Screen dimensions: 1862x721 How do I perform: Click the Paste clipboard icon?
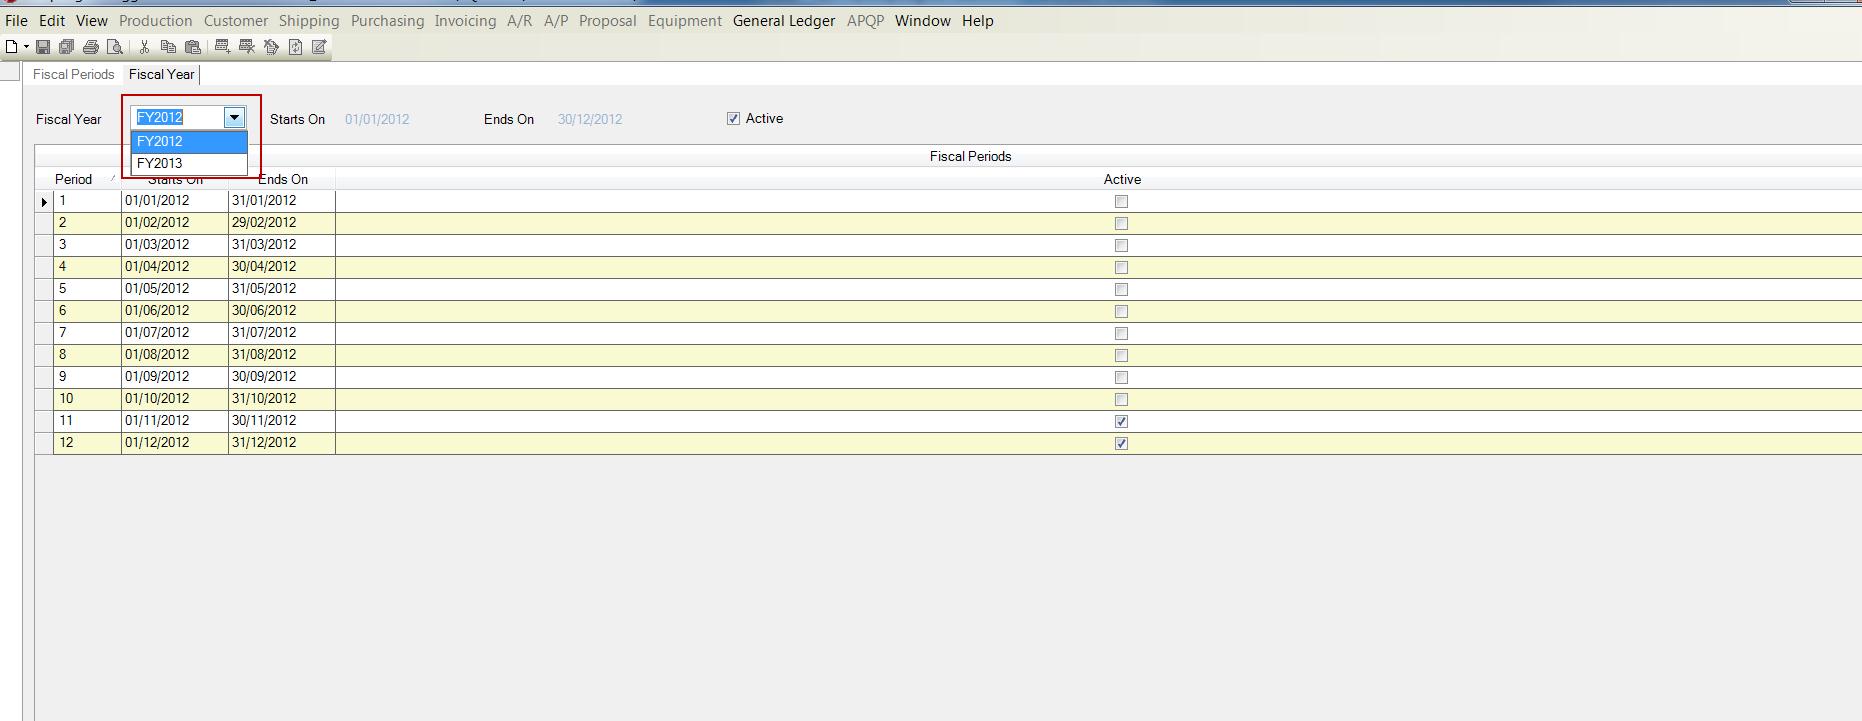[x=193, y=47]
